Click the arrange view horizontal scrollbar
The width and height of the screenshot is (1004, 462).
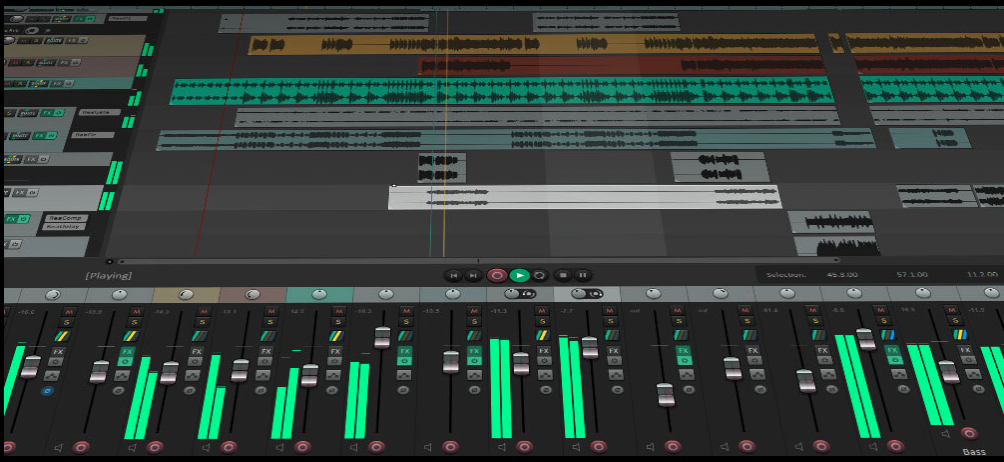479,260
